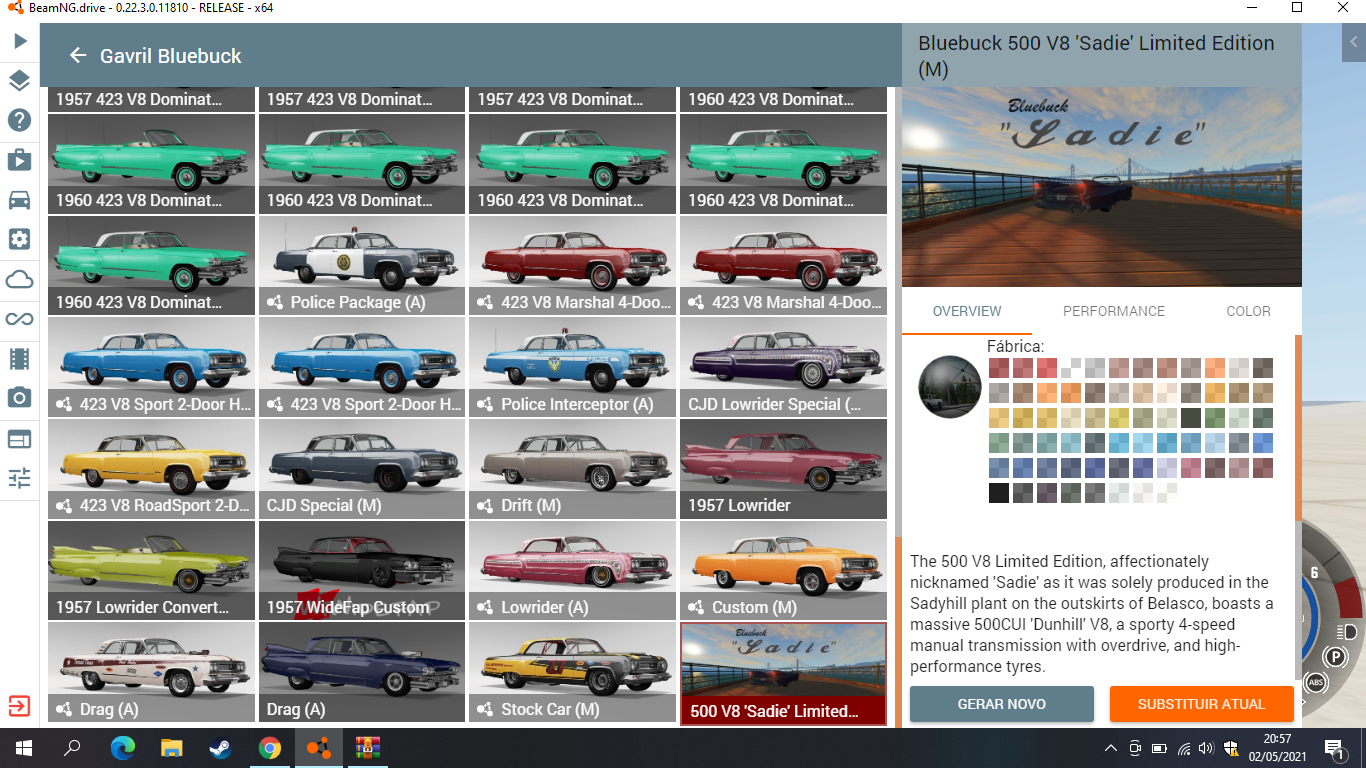The width and height of the screenshot is (1366, 768).
Task: Switch to the PERFORMANCE tab
Action: [1114, 311]
